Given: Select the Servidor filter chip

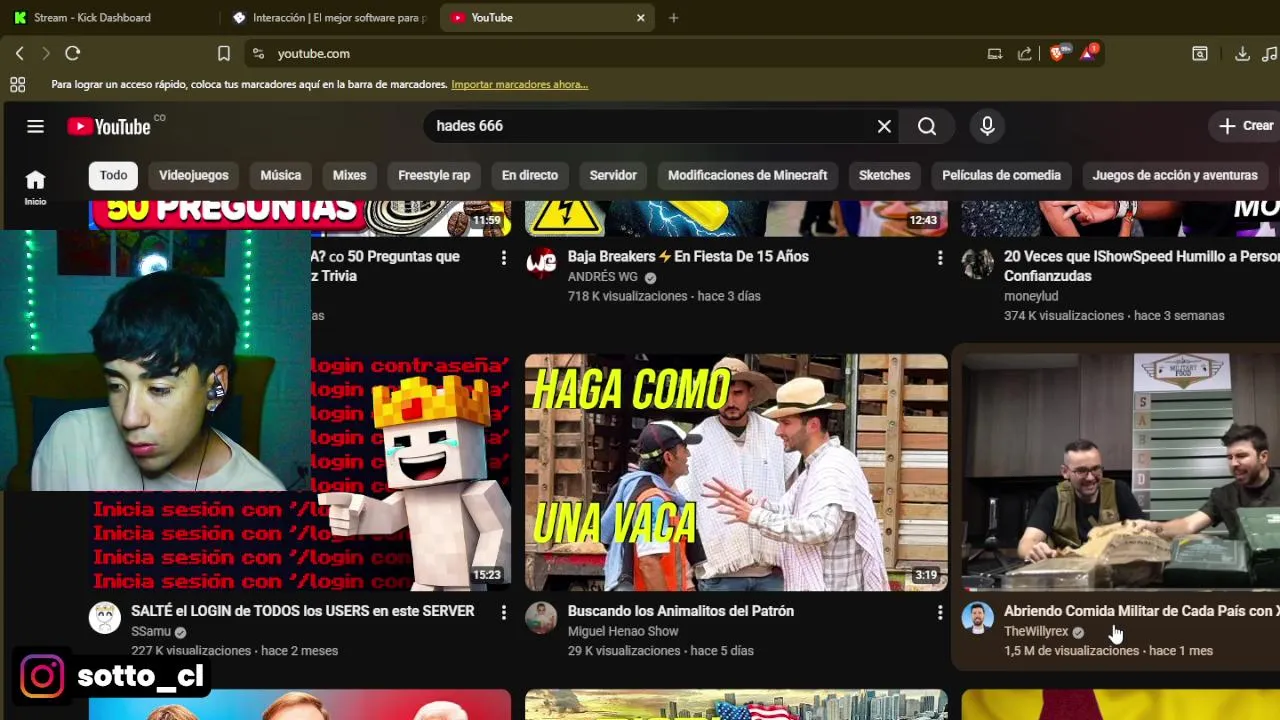Looking at the screenshot, I should point(613,175).
